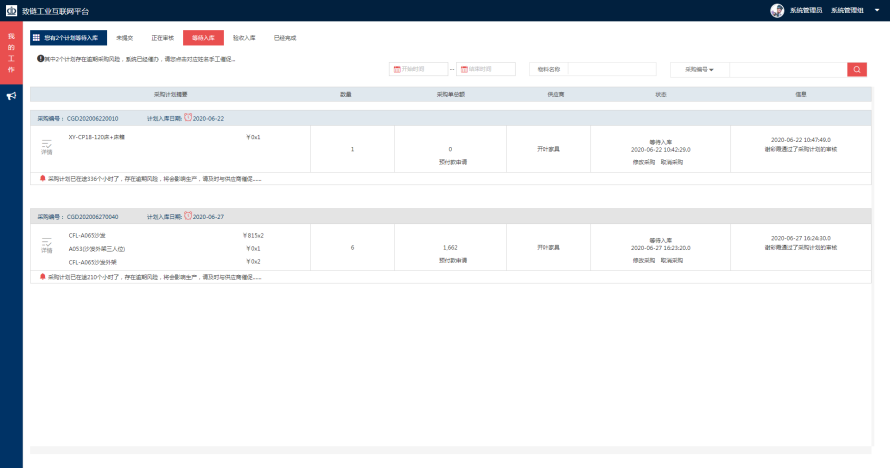The image size is (890, 468).
Task: Click the A053(沙发外架三人位) item
Action: [96, 248]
